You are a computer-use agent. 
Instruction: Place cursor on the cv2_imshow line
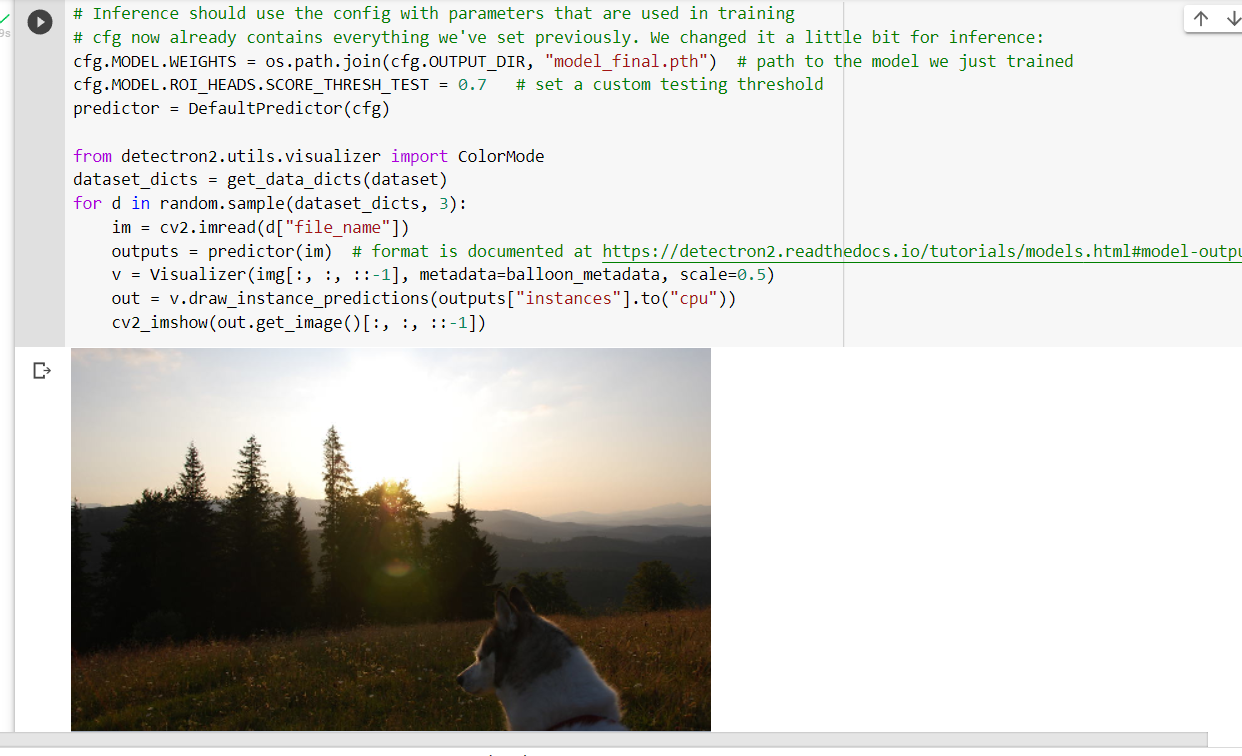299,323
